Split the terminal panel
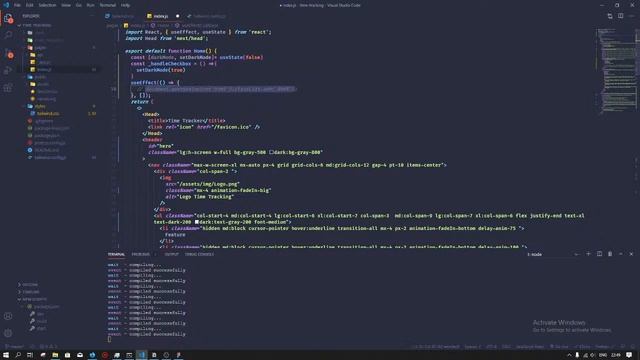Screen dimensions: 640x360 point(599,254)
